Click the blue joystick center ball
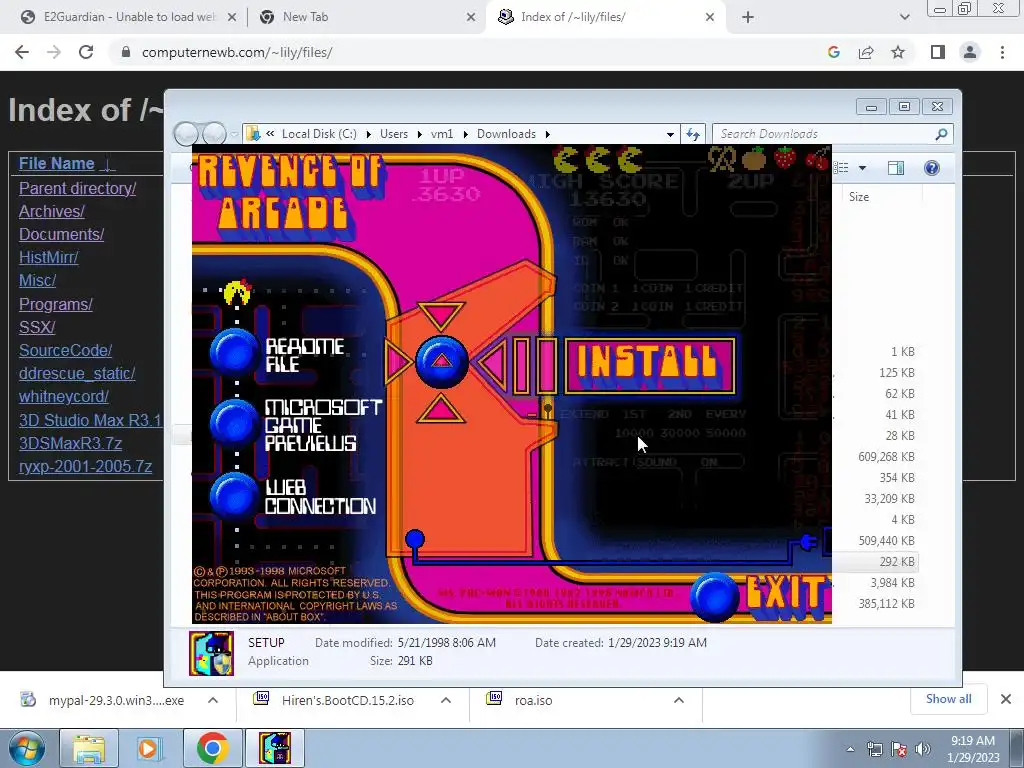1024x768 pixels. 441,361
